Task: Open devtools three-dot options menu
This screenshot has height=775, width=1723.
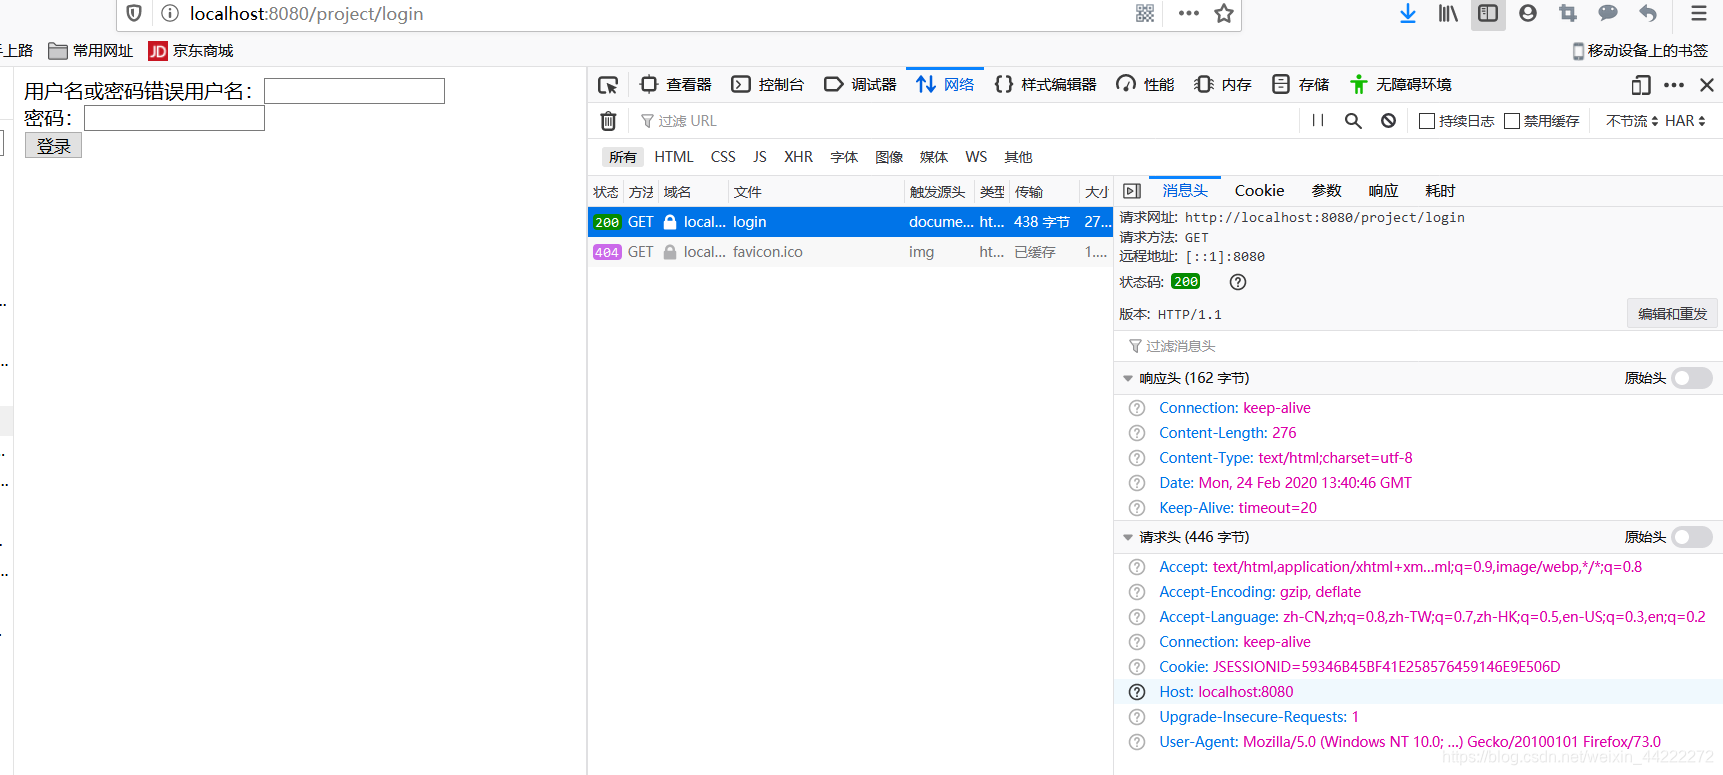Action: [1674, 85]
